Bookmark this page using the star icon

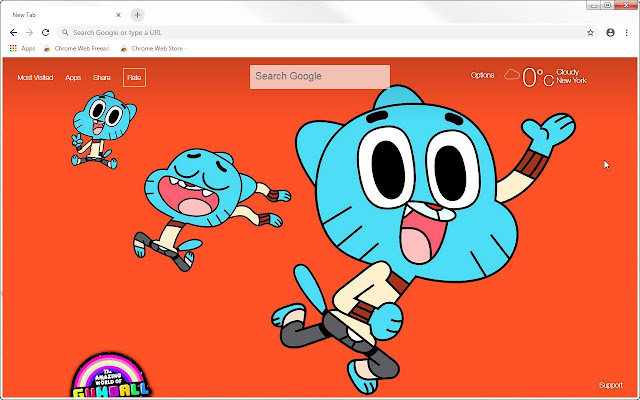coord(590,33)
